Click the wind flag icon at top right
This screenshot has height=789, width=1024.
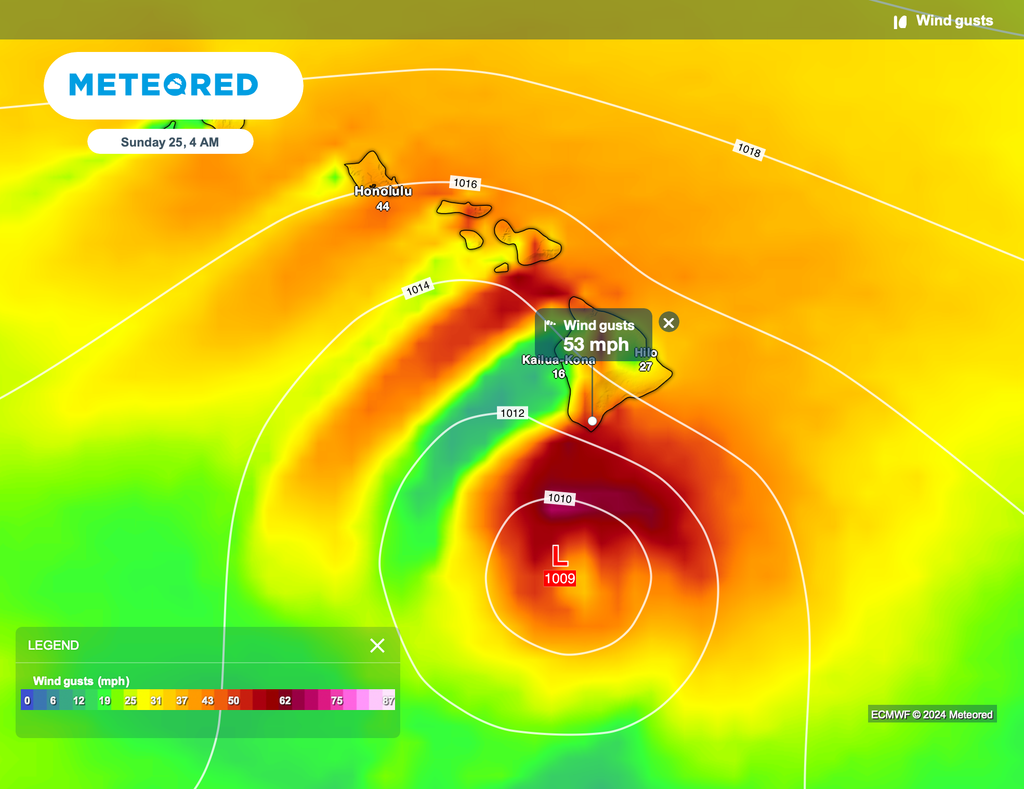coord(900,21)
